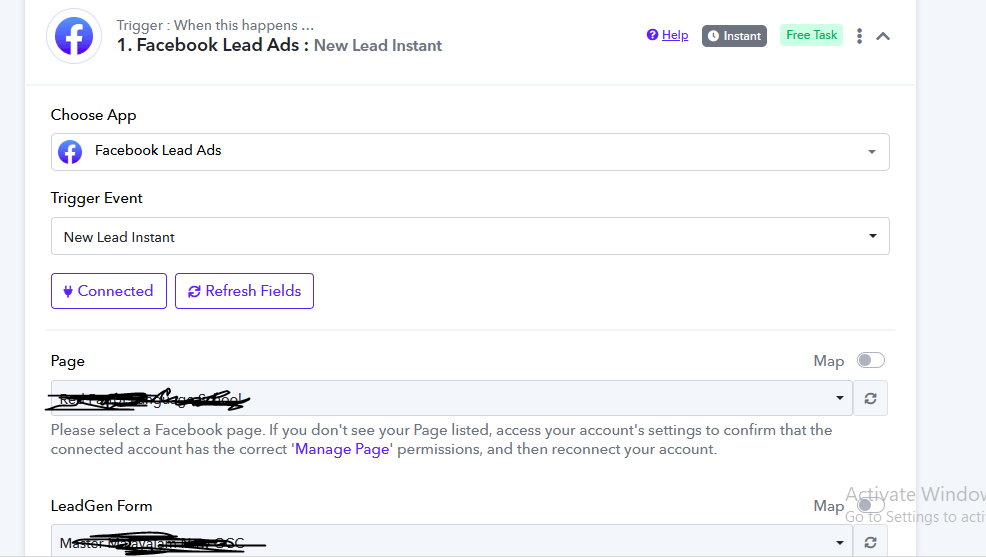Follow the 'Manage Page' permissions link
This screenshot has height=557, width=986.
click(342, 449)
